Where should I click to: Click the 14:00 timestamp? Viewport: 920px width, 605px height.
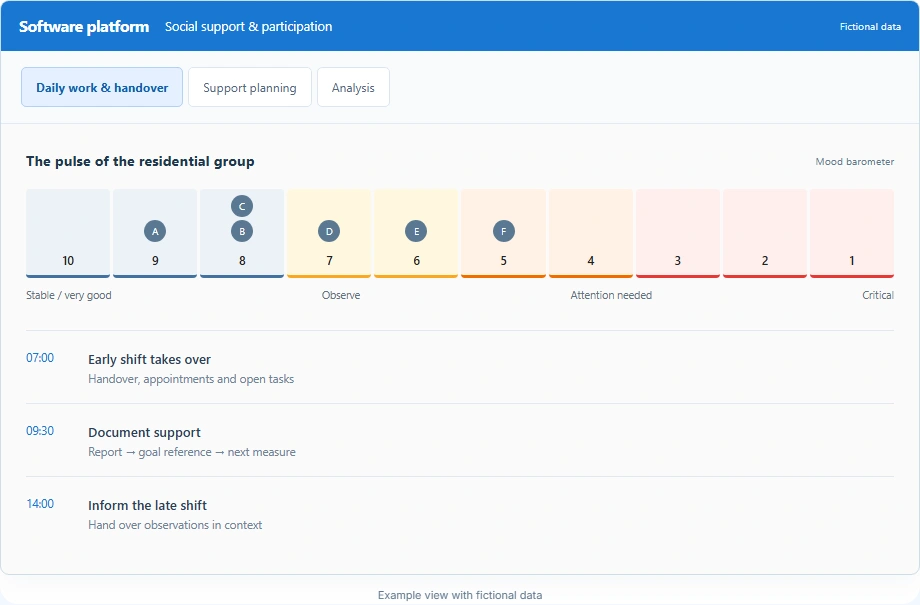[x=40, y=503]
